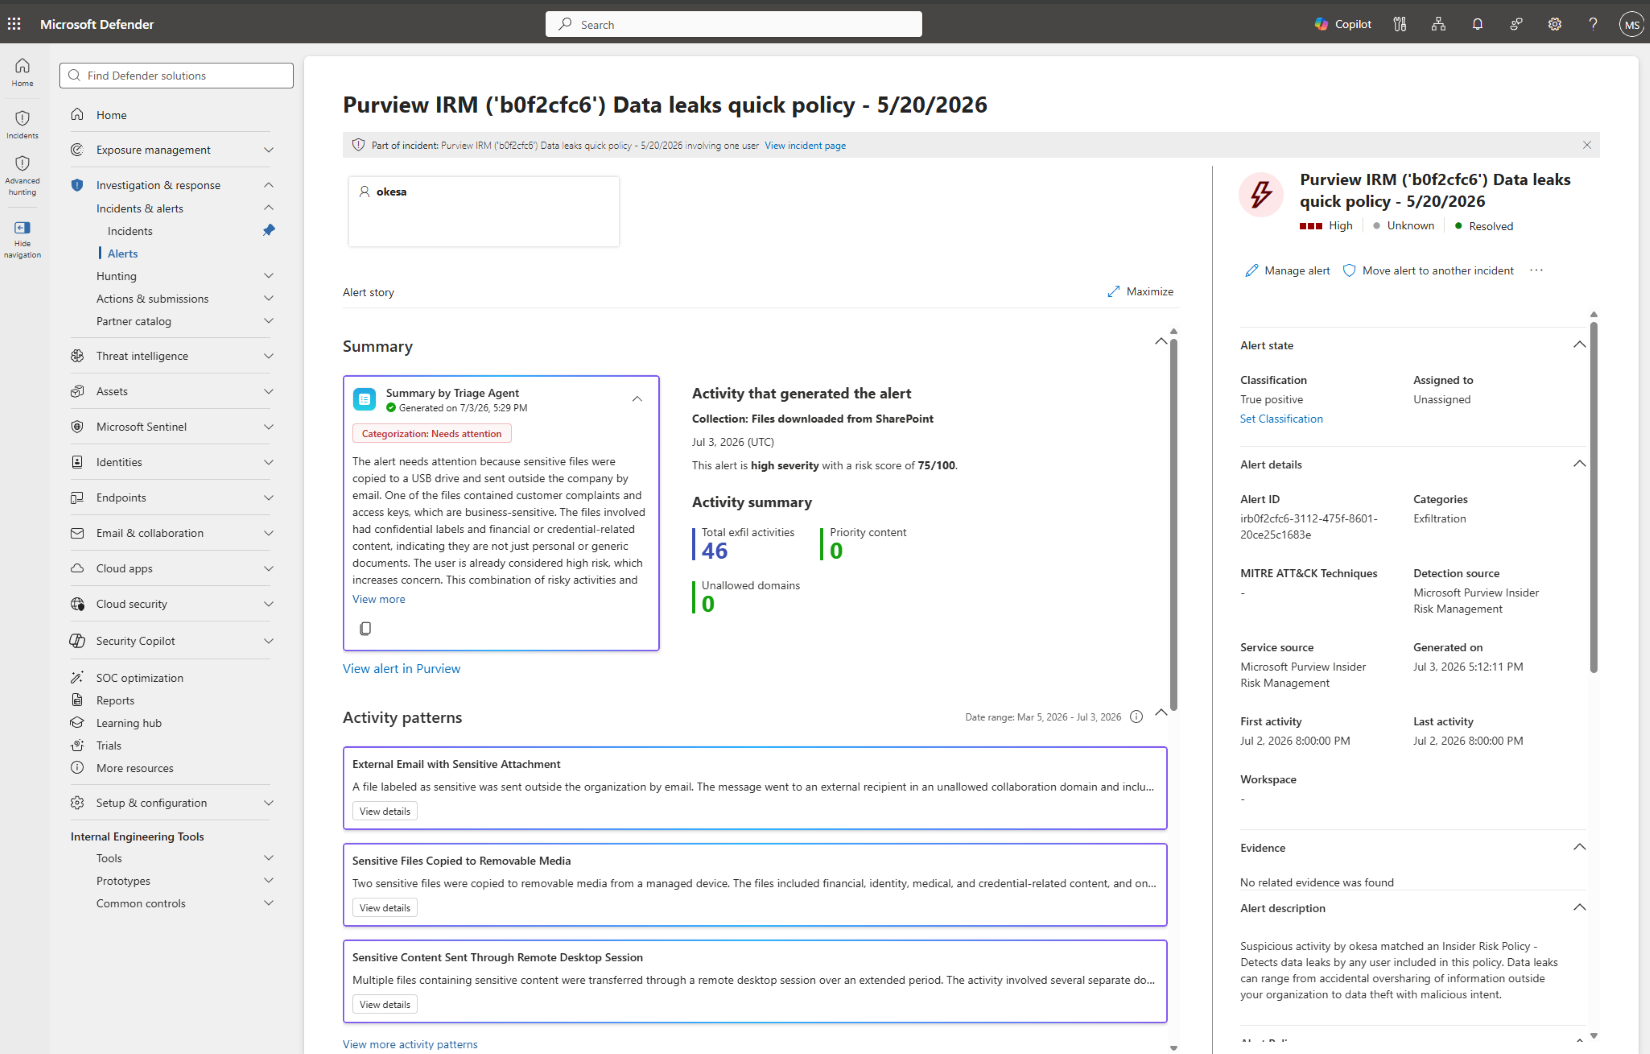
Task: View details for Remote Desktop Session pattern
Action: [x=385, y=1005]
